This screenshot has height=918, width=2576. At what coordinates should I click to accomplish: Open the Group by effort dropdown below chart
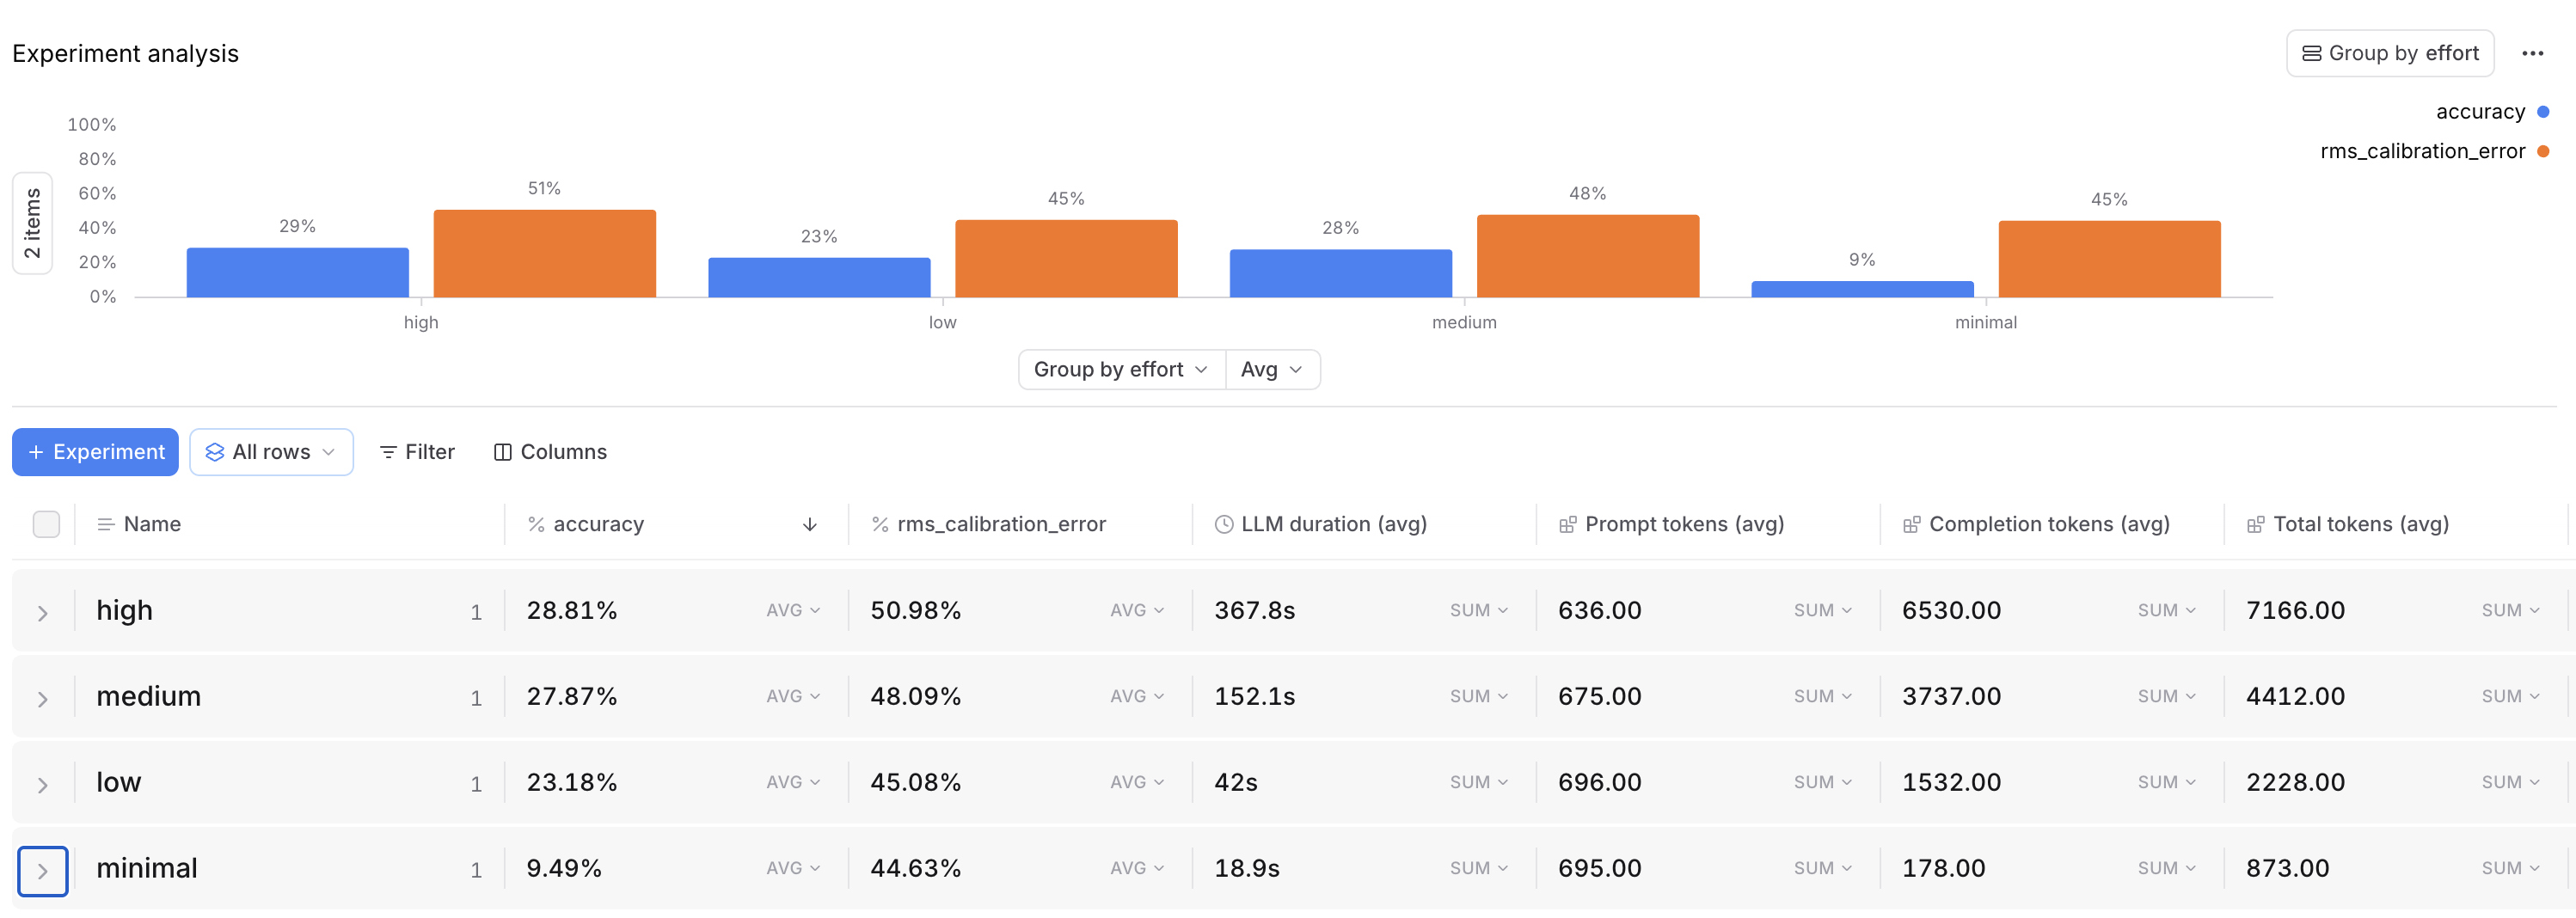(x=1120, y=369)
